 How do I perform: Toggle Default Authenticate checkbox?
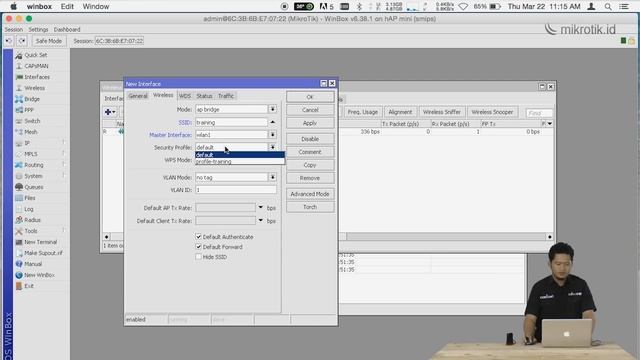pyautogui.click(x=198, y=237)
